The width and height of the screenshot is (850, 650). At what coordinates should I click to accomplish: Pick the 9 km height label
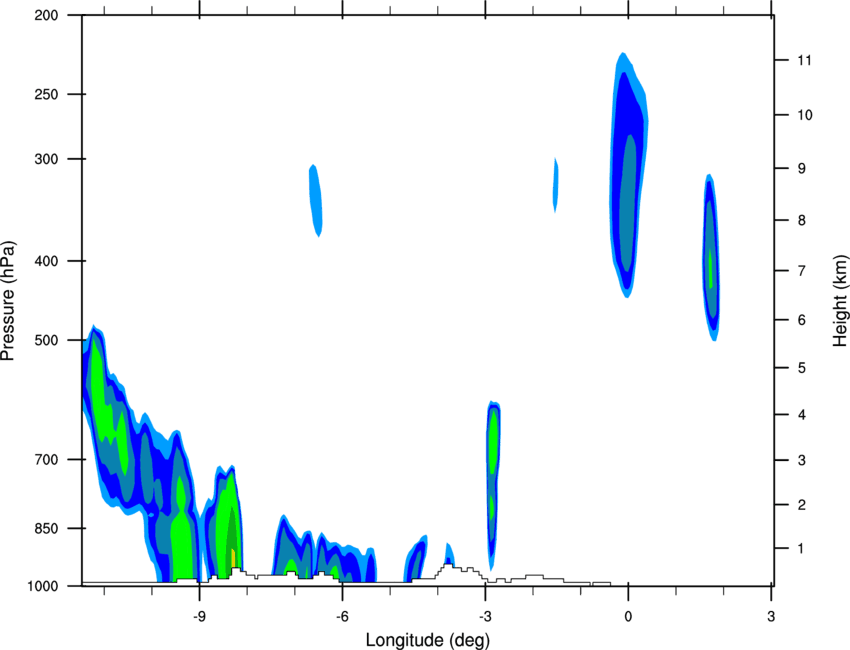tap(801, 169)
